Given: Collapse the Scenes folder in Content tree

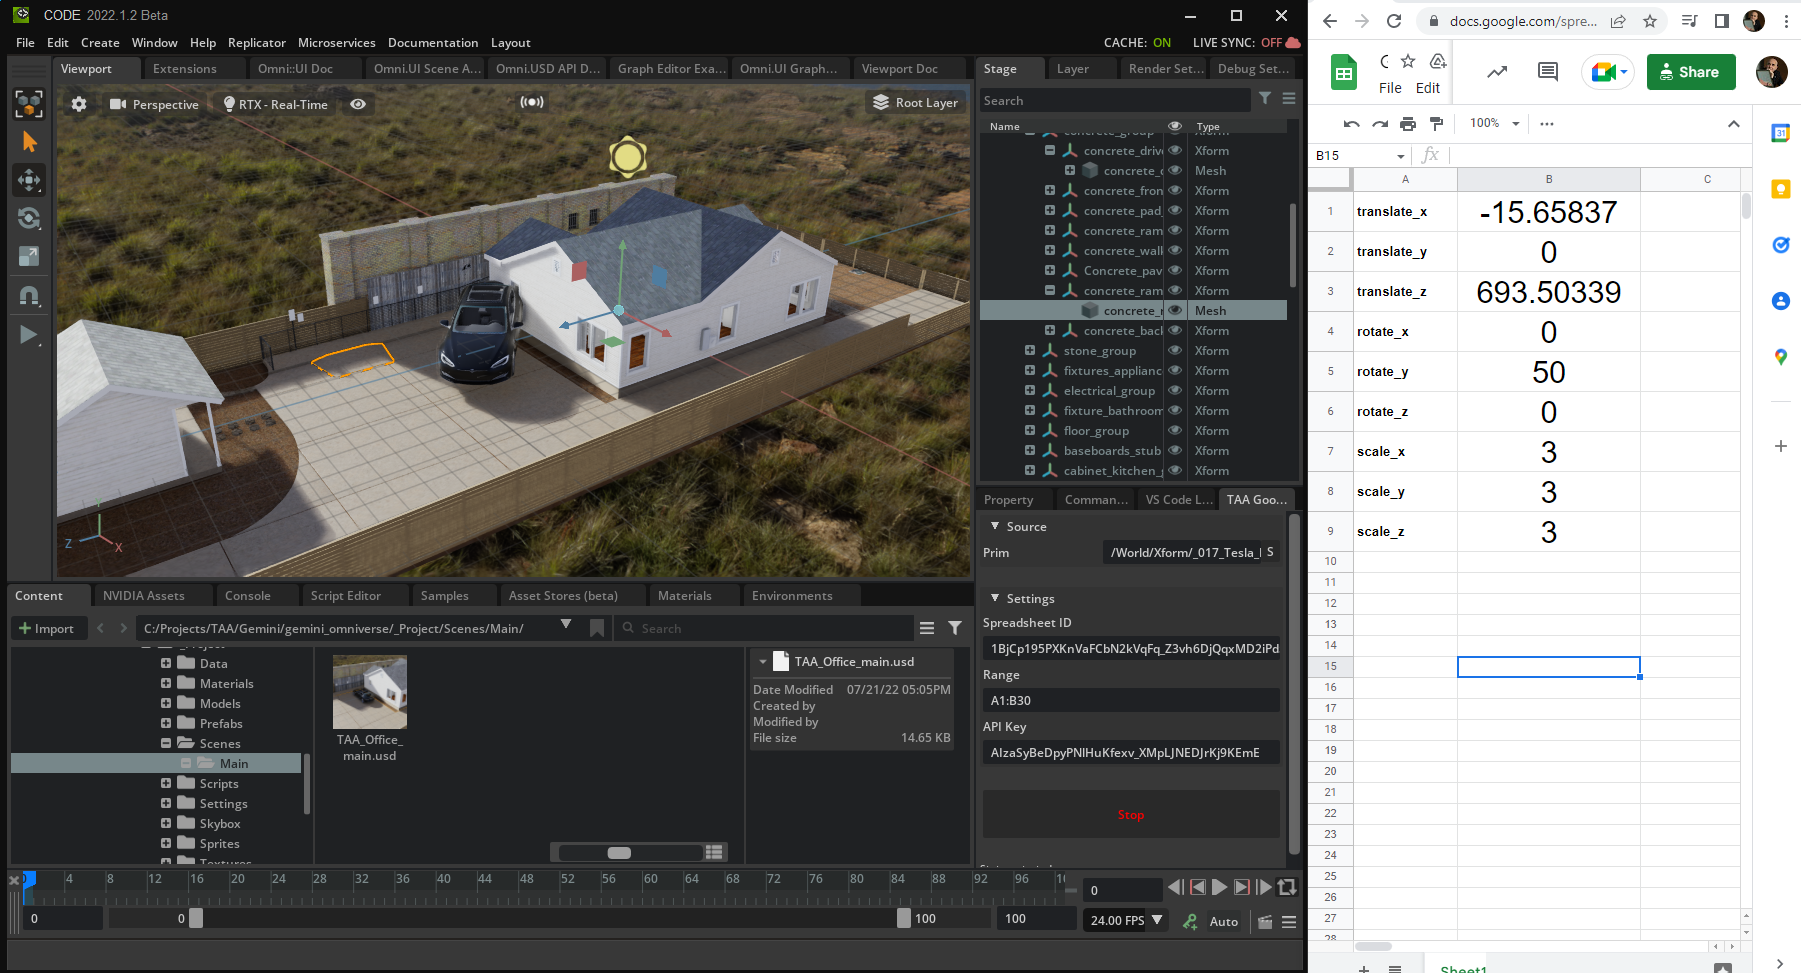Looking at the screenshot, I should 166,743.
